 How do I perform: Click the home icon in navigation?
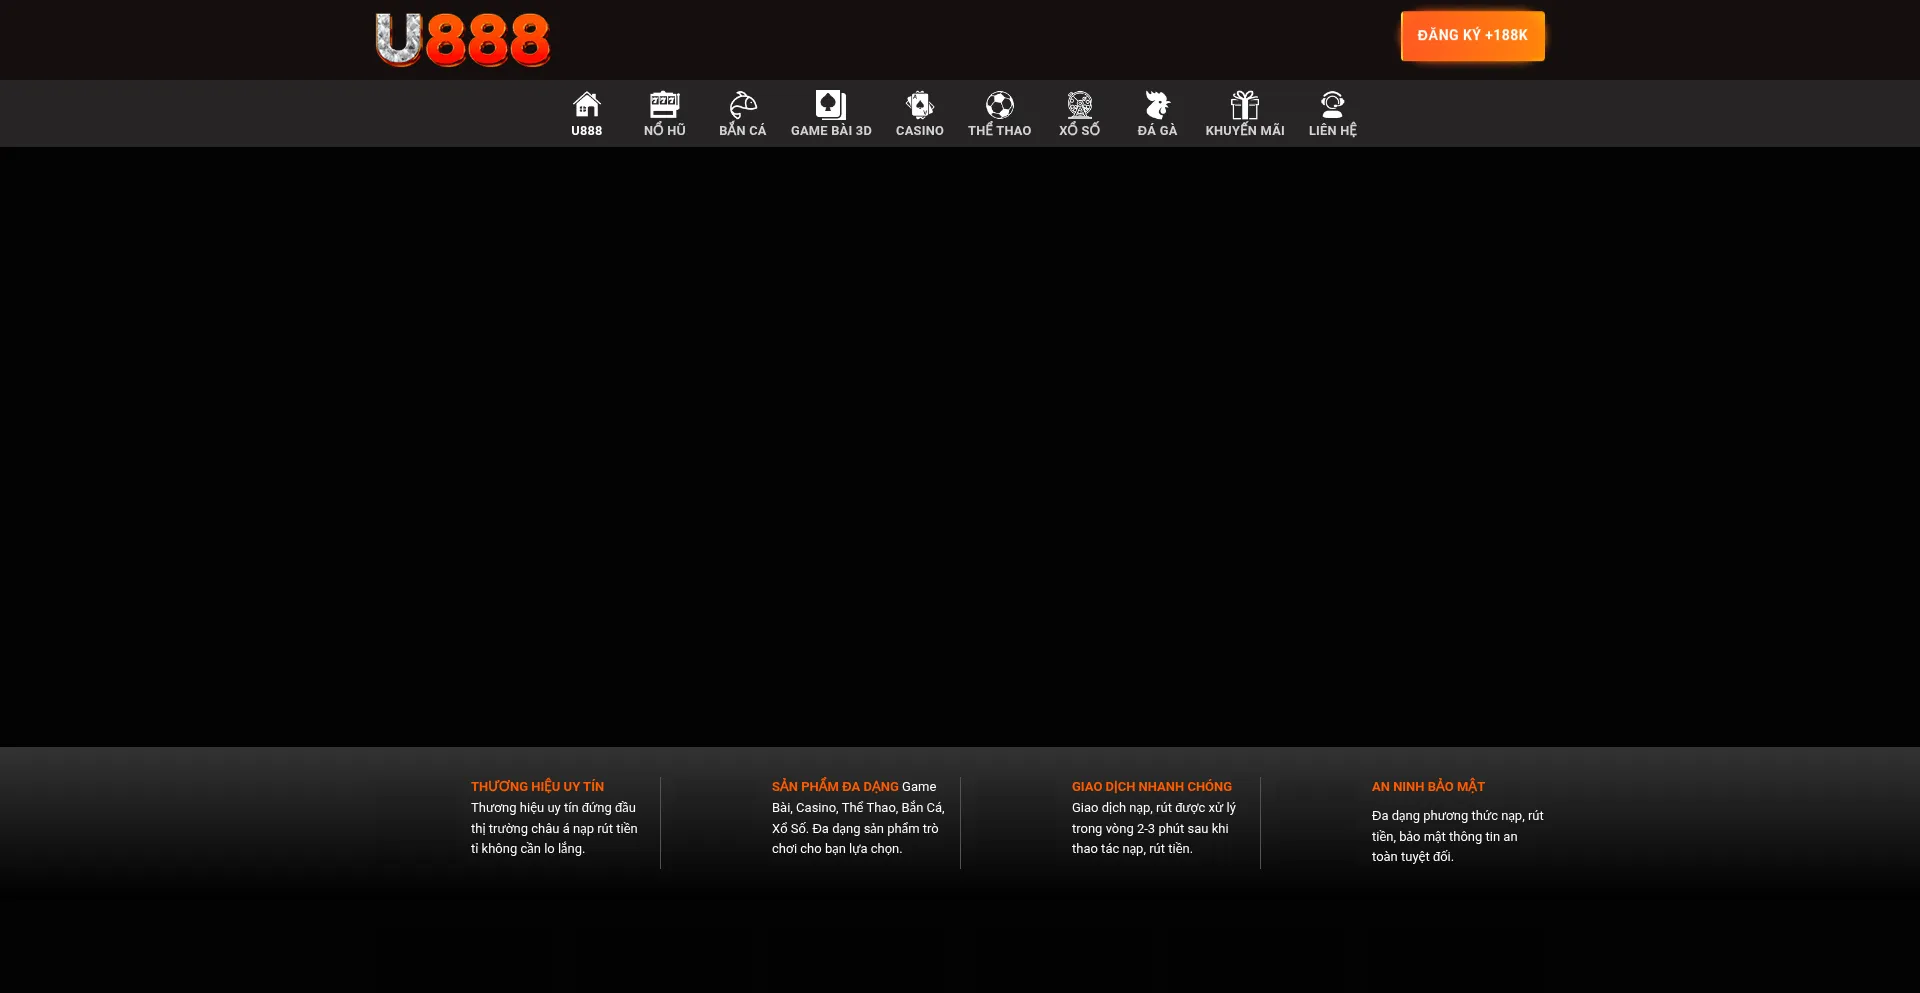(586, 104)
